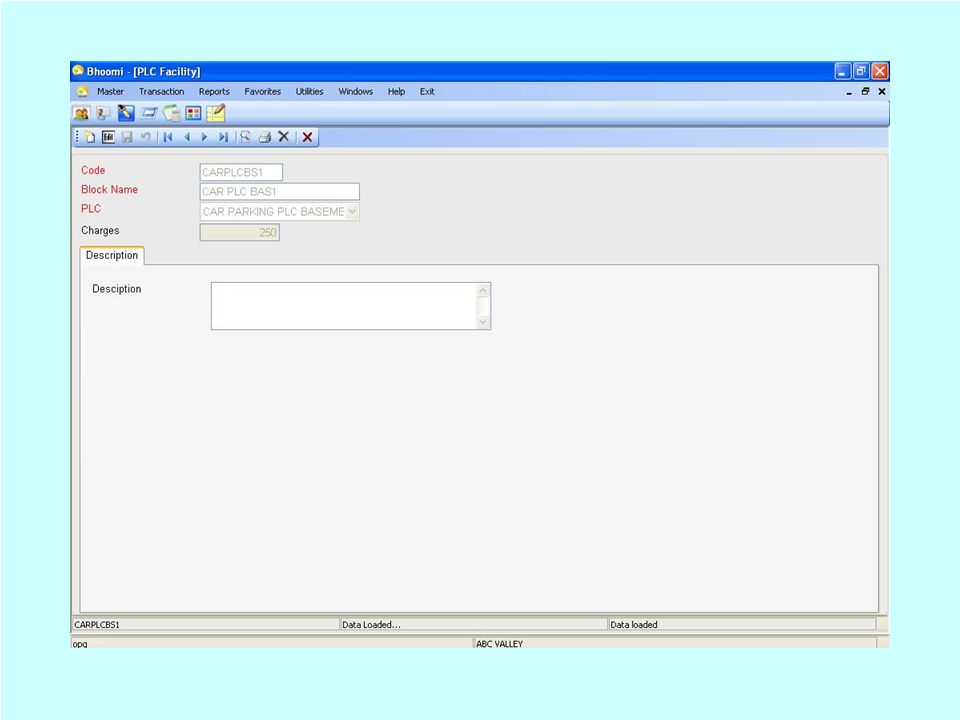Click the printer icon
960x720 pixels.
264,137
